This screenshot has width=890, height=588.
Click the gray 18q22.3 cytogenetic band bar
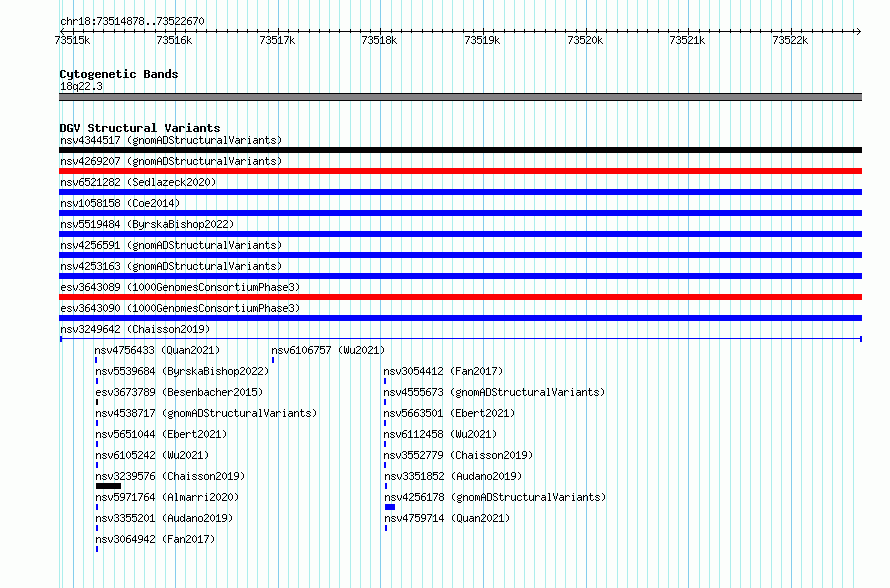tap(460, 97)
